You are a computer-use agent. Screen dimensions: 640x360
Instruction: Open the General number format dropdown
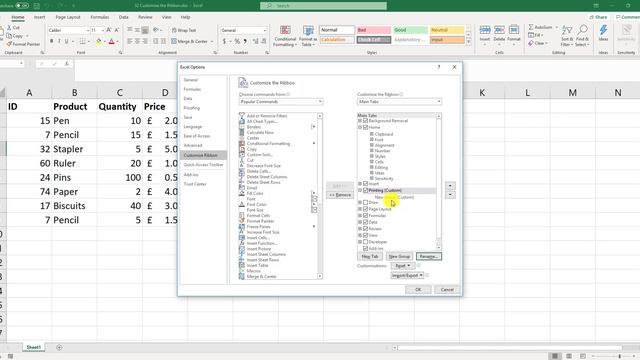(x=264, y=30)
